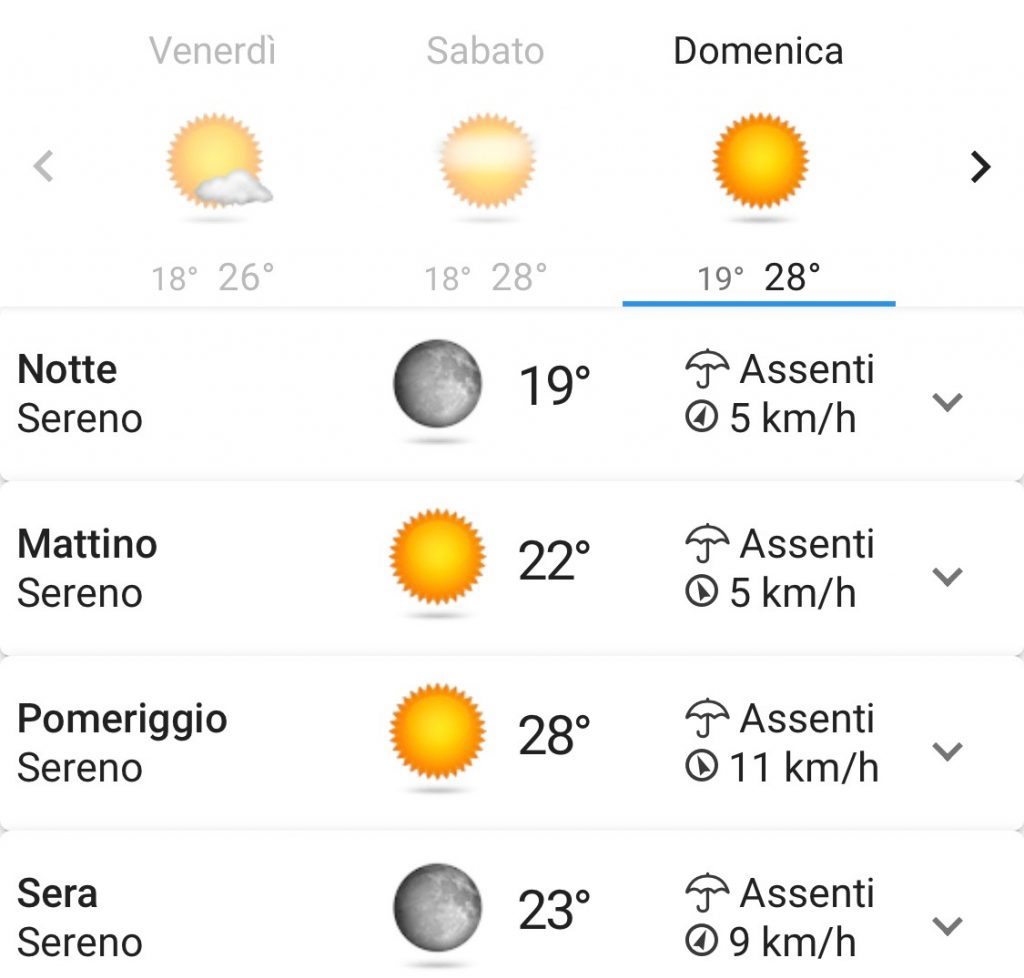Select the Domenica tab label

[x=758, y=50]
